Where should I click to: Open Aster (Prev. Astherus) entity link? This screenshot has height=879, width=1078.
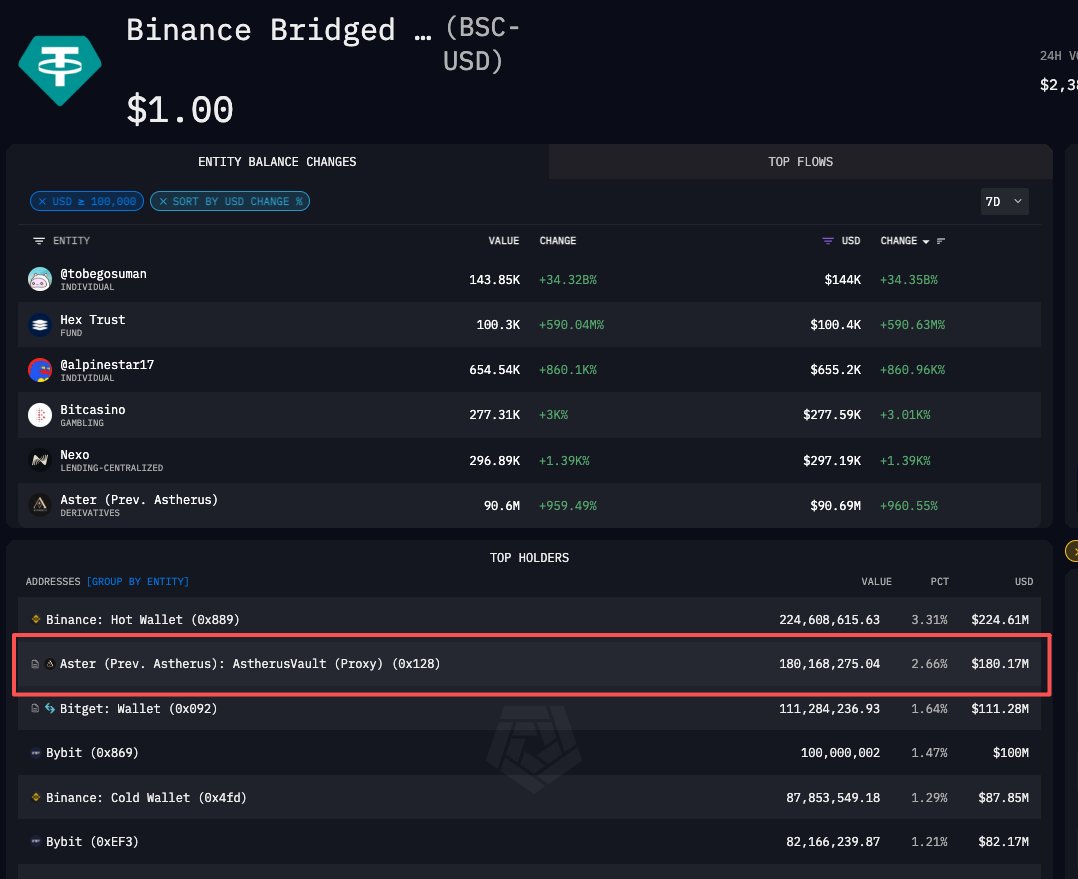pos(139,500)
